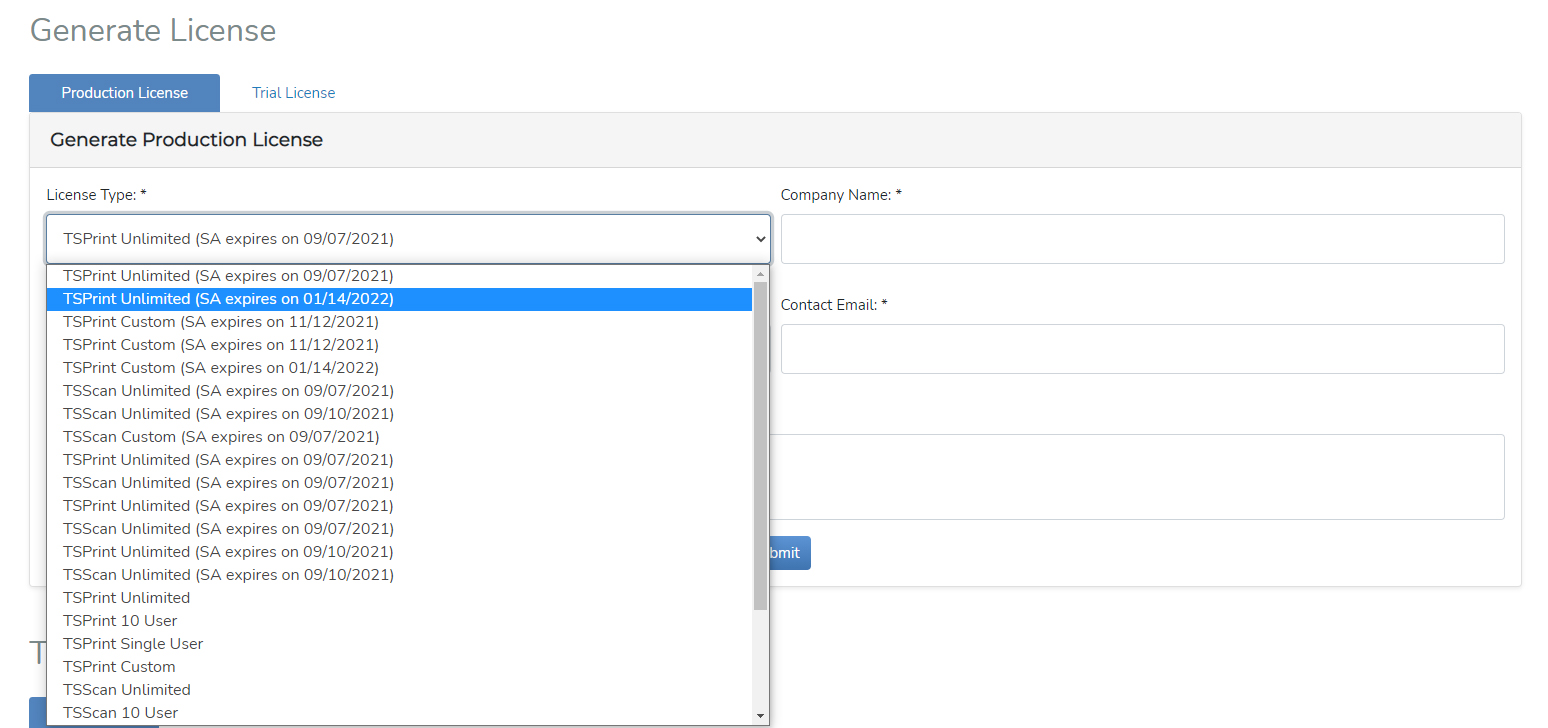Collapse the License Type select box

pyautogui.click(x=408, y=239)
